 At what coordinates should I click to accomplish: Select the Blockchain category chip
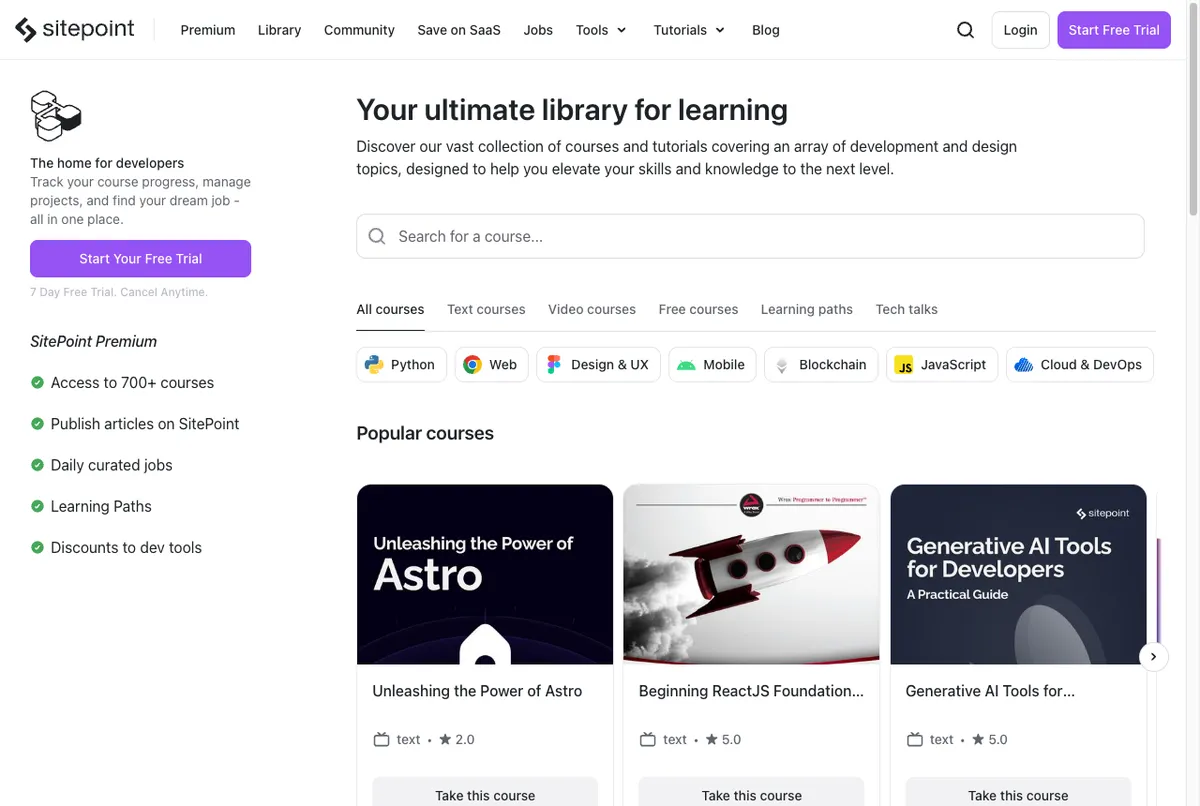(822, 365)
